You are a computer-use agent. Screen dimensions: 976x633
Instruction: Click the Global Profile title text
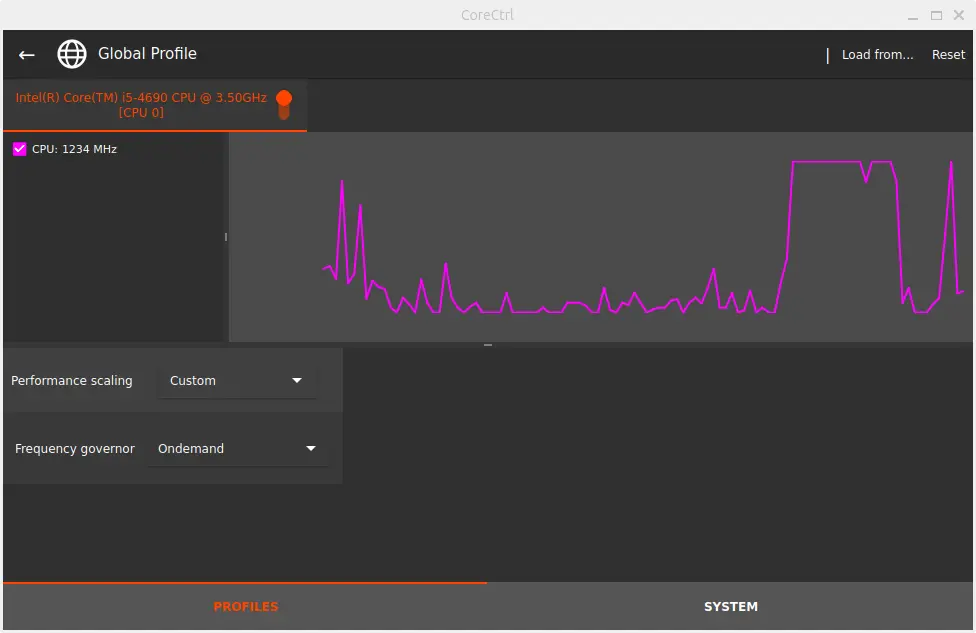[147, 54]
